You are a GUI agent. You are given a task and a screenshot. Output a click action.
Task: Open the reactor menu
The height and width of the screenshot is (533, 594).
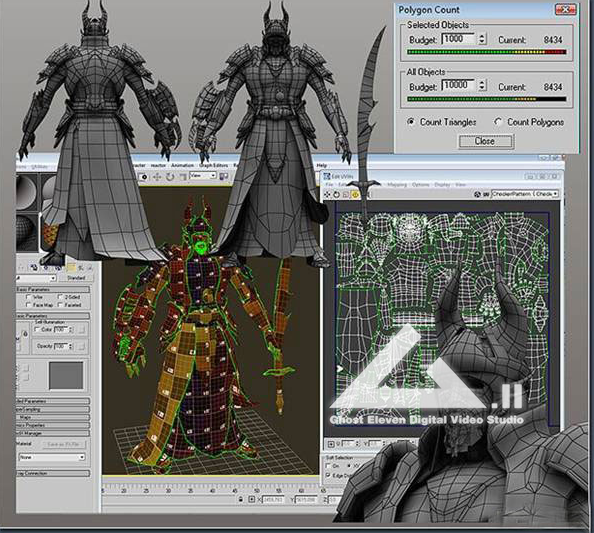[158, 165]
